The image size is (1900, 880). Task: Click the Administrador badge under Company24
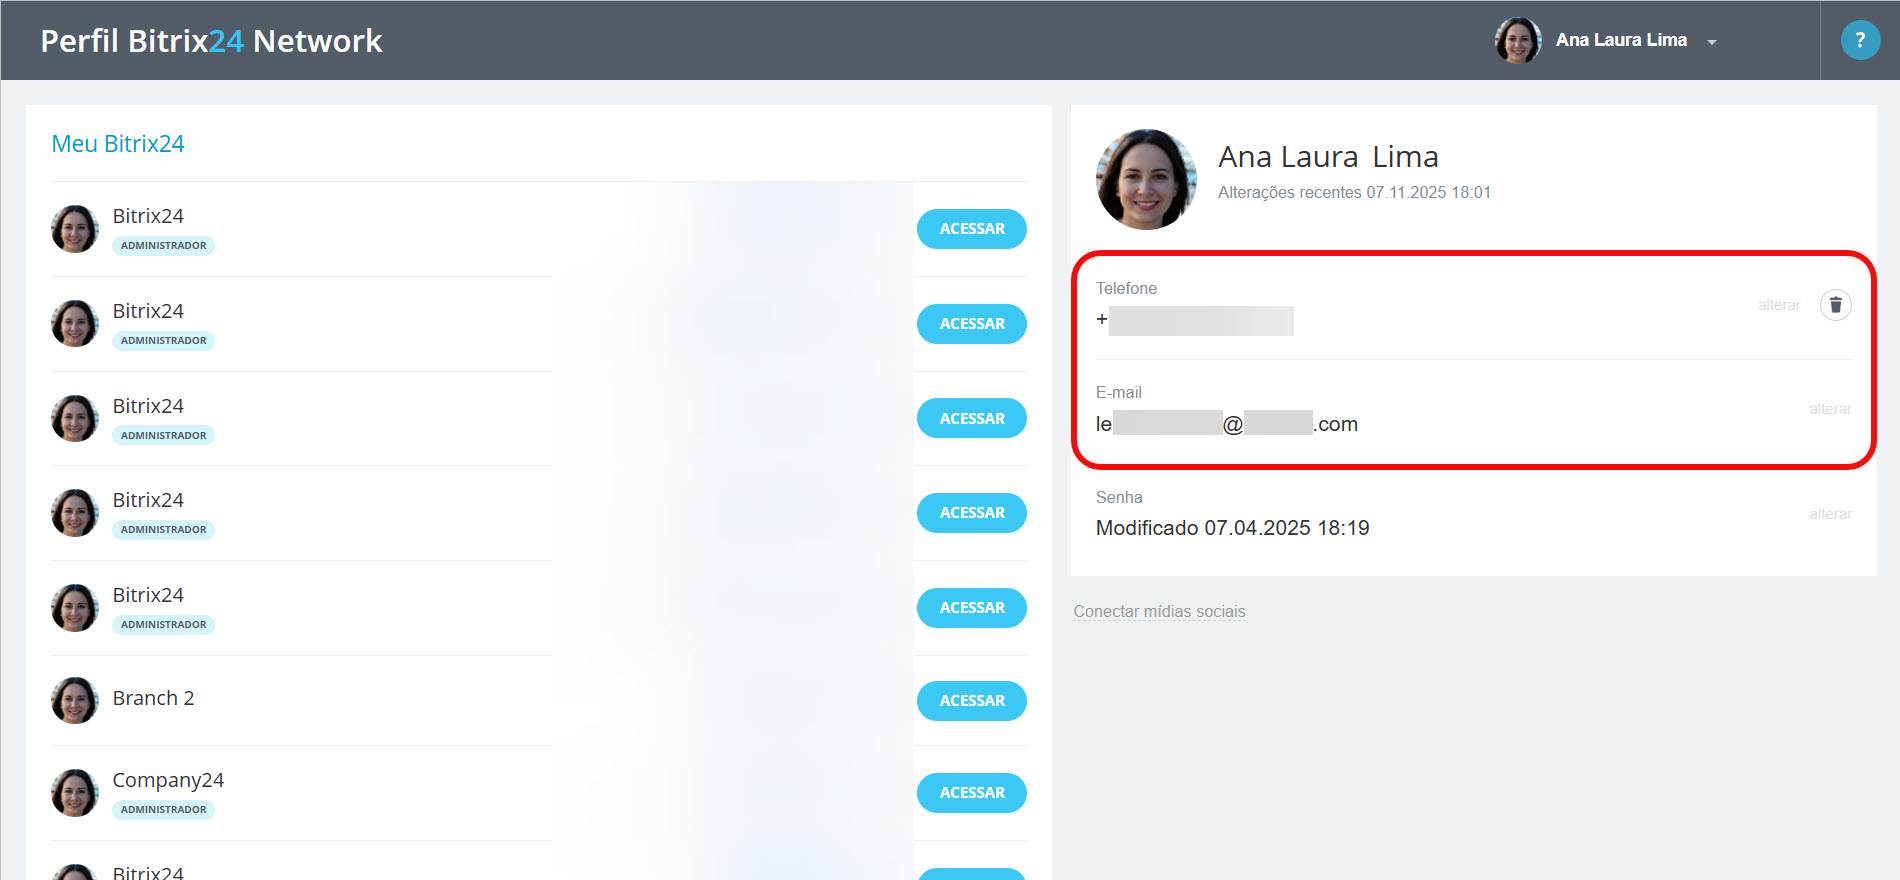[163, 810]
